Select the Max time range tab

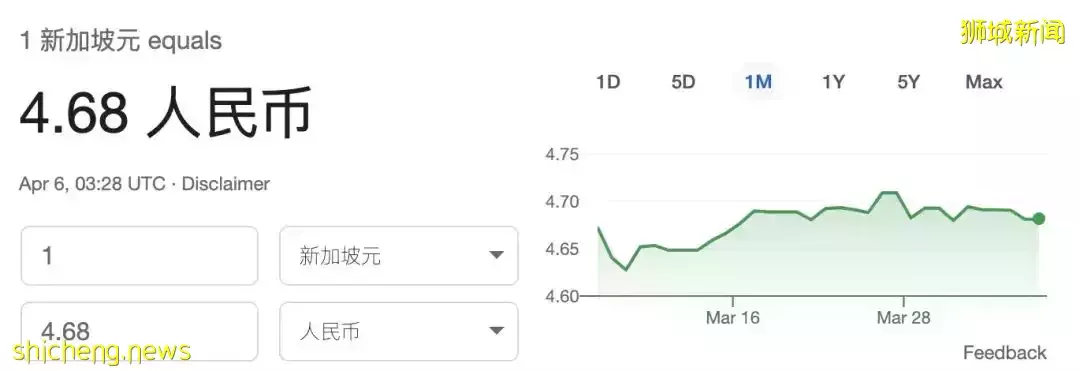pyautogui.click(x=984, y=83)
